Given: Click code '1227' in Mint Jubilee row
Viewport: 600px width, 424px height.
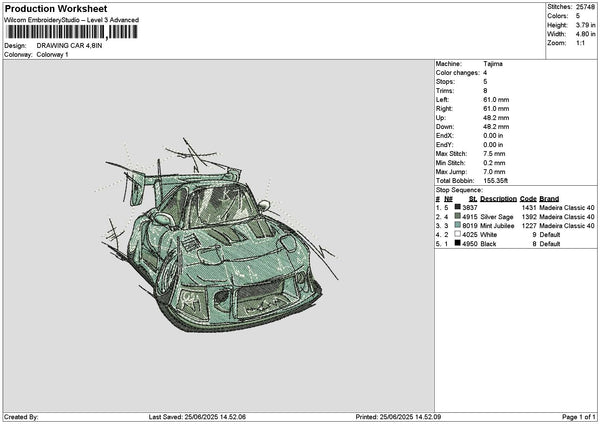Looking at the screenshot, I should tap(529, 226).
